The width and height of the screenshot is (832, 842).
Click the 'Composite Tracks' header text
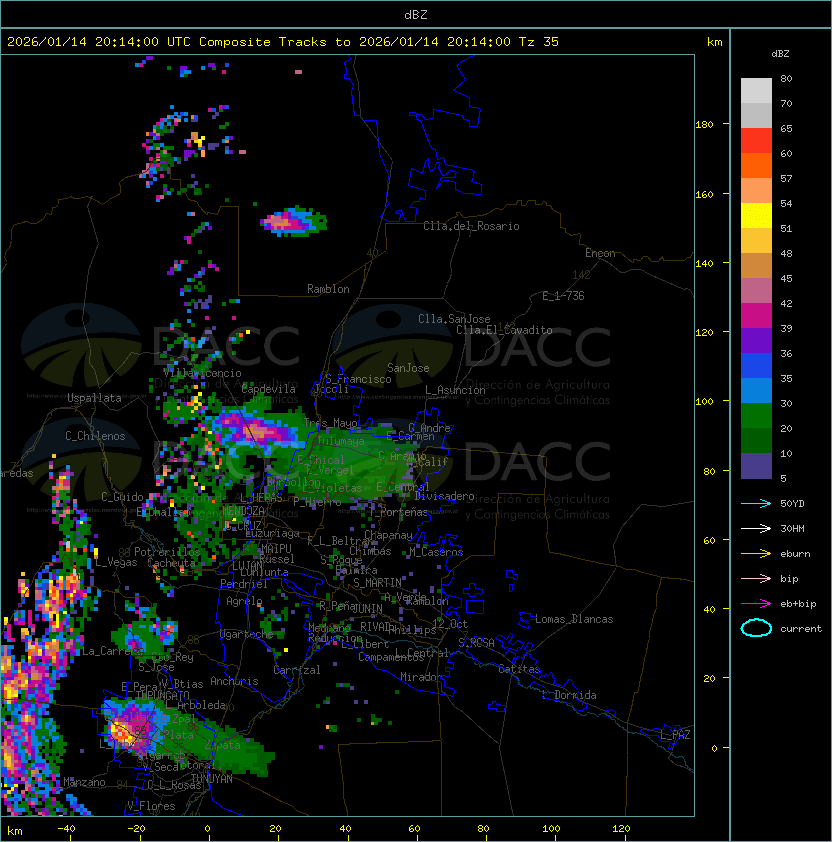(x=263, y=42)
